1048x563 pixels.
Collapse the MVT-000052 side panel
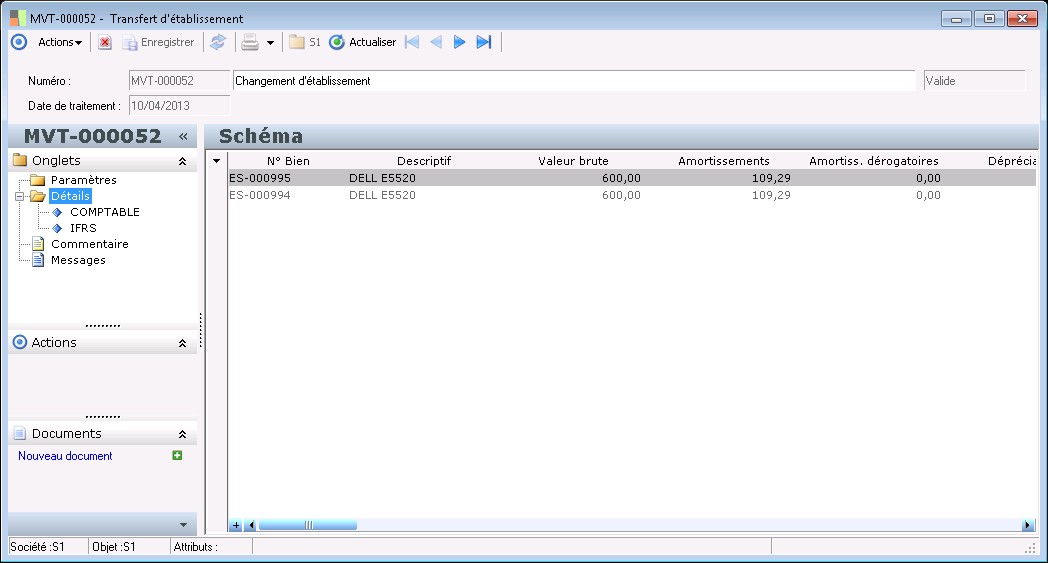pyautogui.click(x=183, y=136)
